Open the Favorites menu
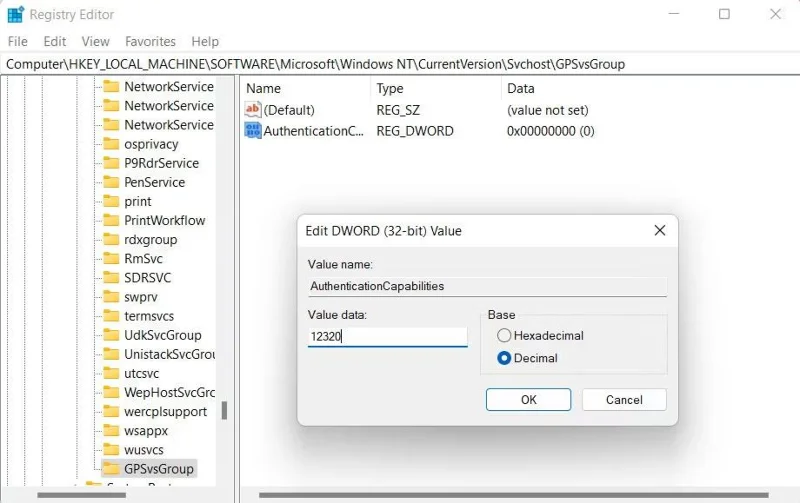This screenshot has width=800, height=503. coord(150,41)
